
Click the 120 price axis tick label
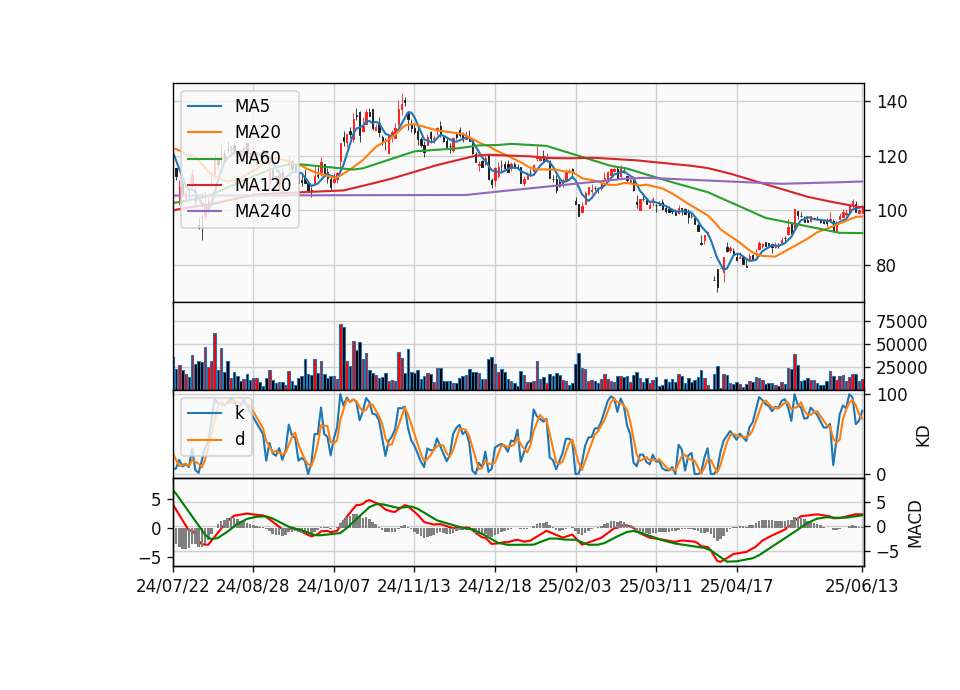[892, 157]
